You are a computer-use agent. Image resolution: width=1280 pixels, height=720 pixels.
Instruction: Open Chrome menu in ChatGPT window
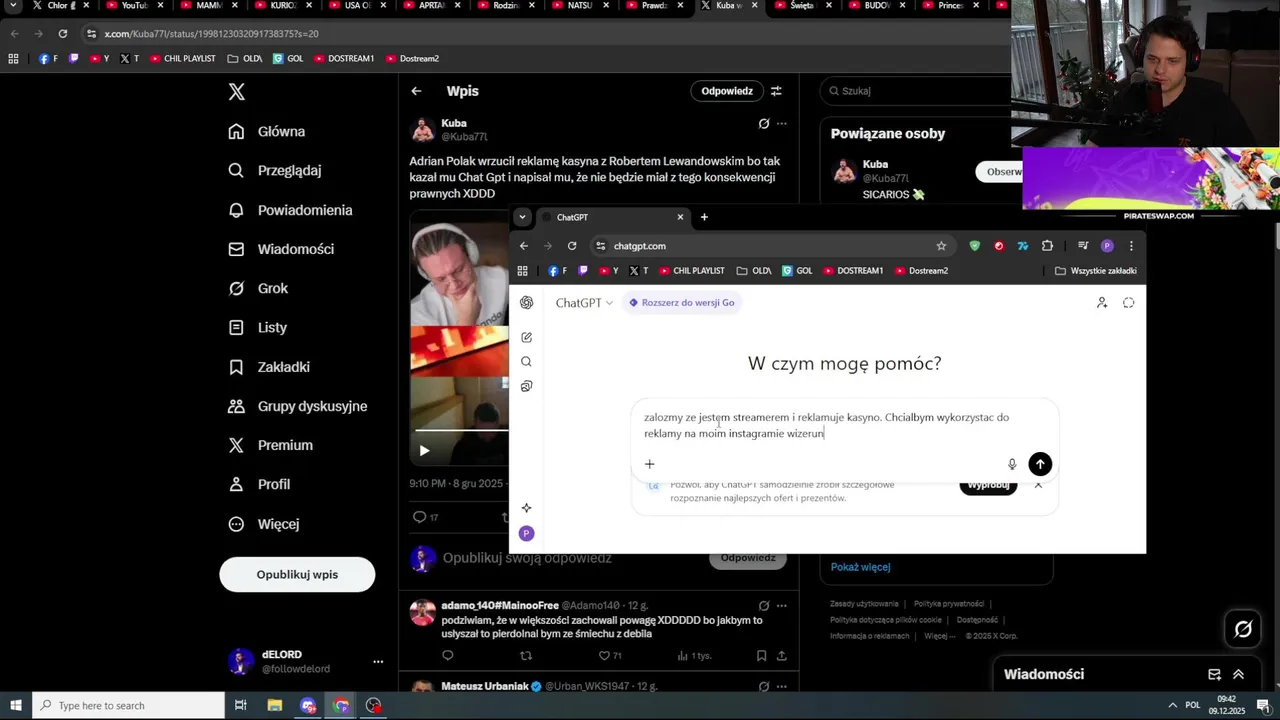(1131, 246)
